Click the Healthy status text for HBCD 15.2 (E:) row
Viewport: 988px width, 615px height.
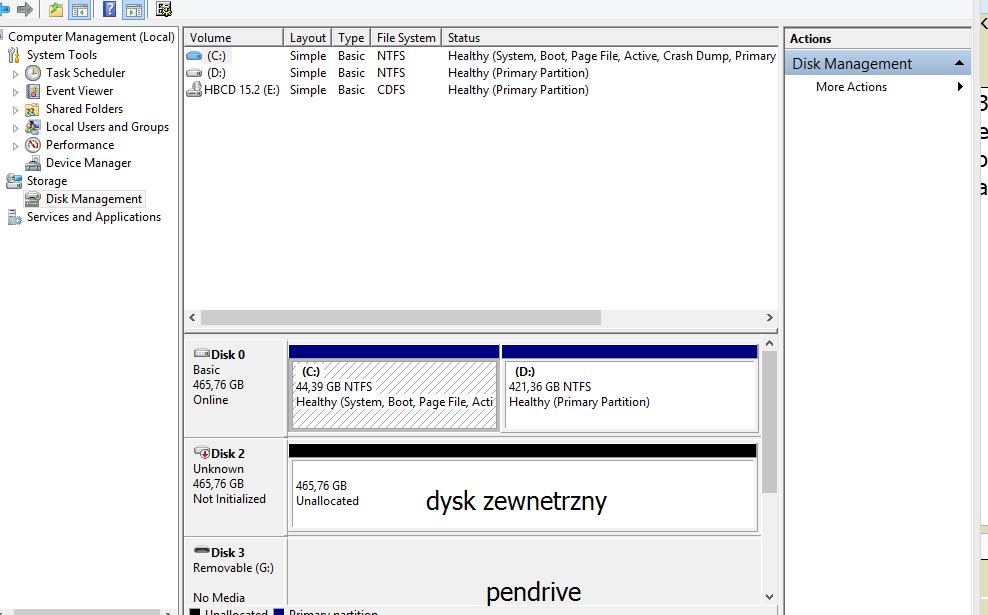pyautogui.click(x=518, y=90)
